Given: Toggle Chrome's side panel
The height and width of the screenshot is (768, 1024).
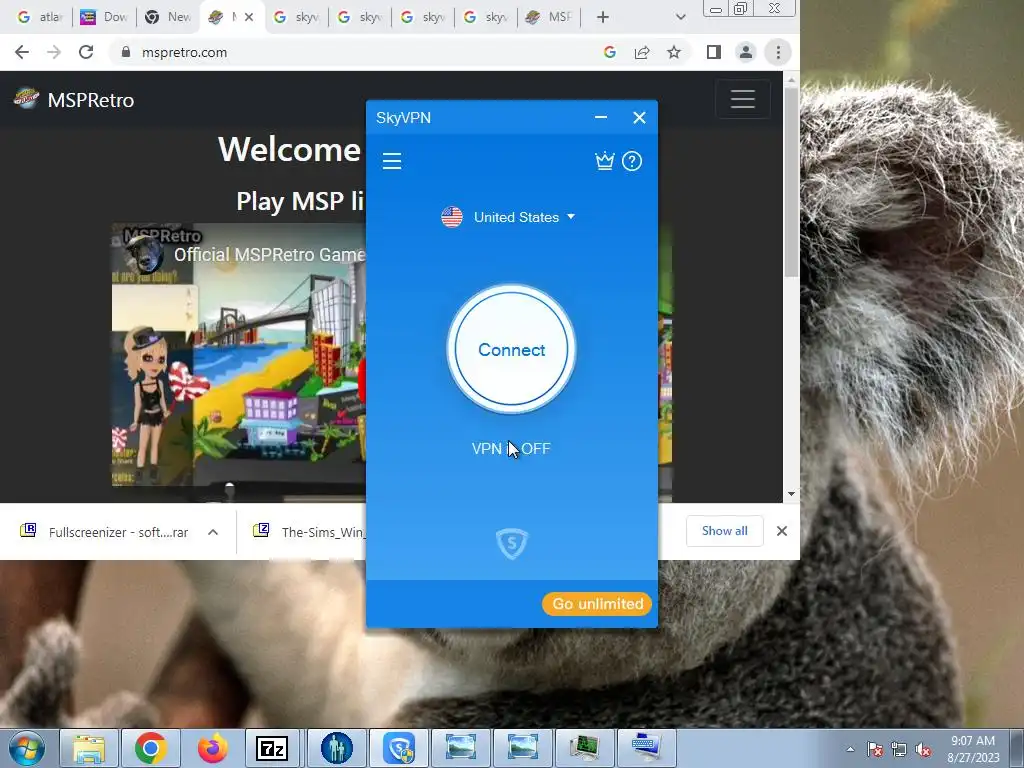Looking at the screenshot, I should [714, 52].
